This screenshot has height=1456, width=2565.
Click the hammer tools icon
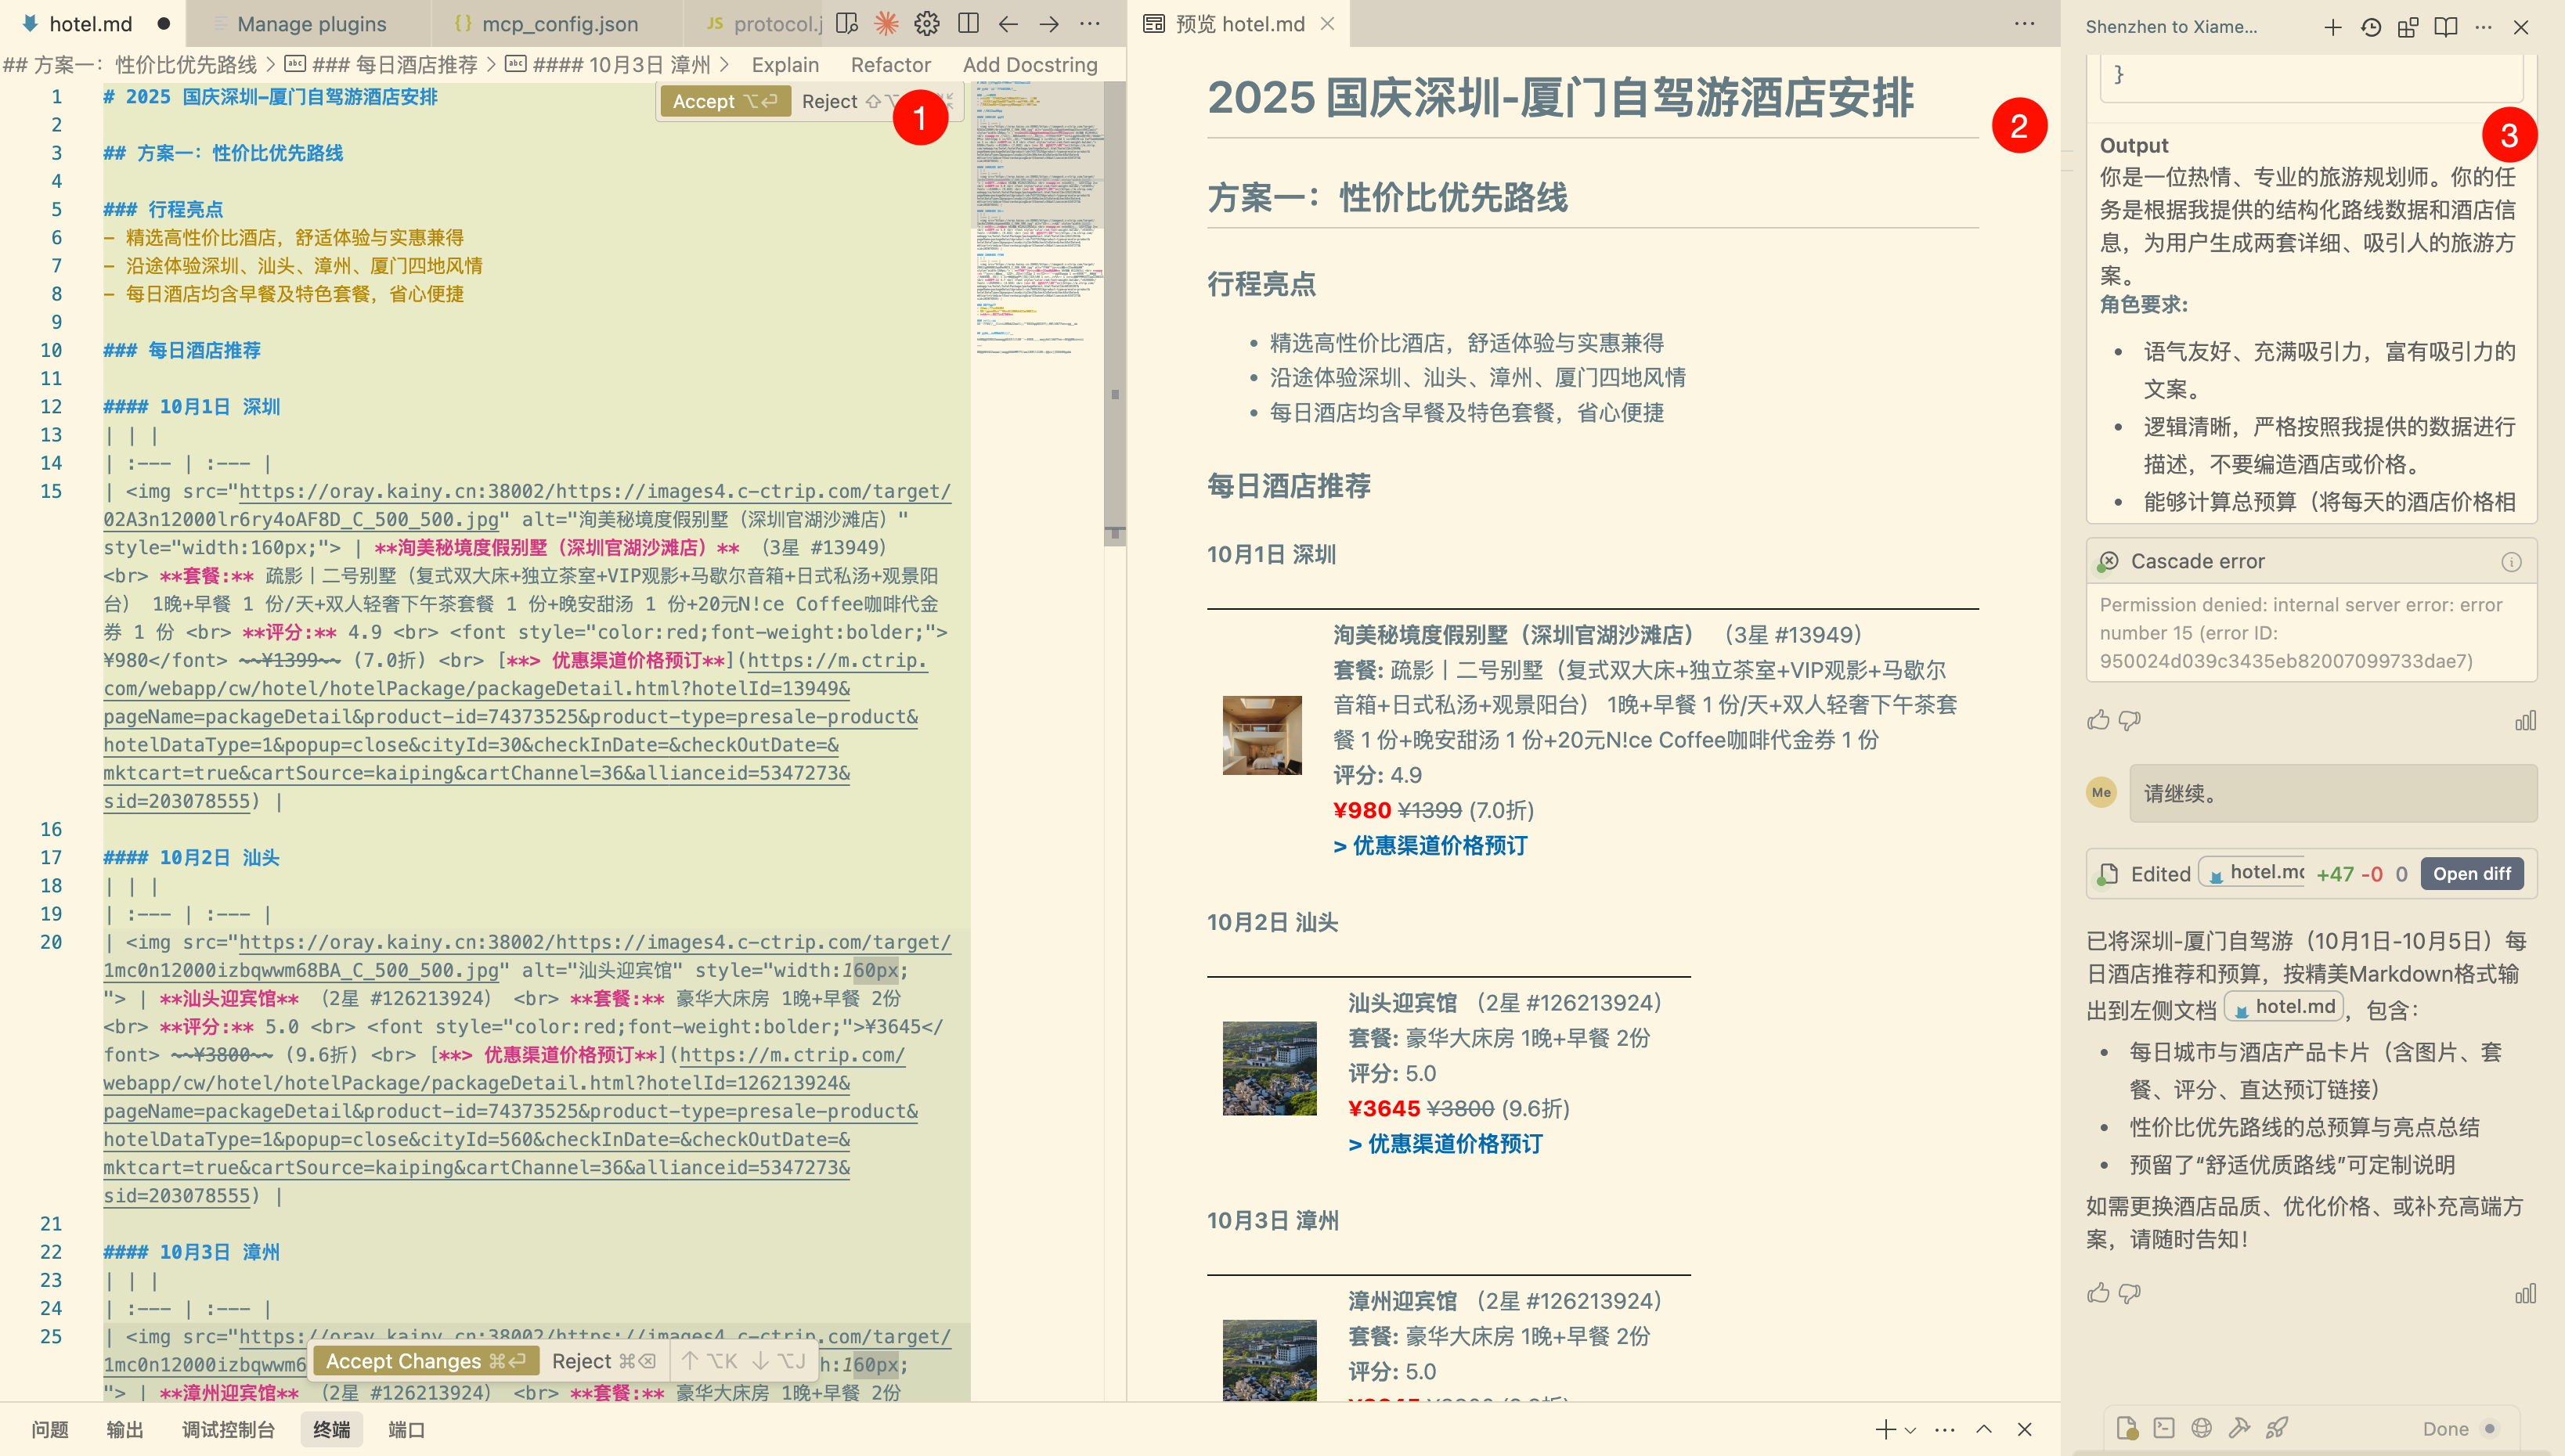click(2239, 1428)
